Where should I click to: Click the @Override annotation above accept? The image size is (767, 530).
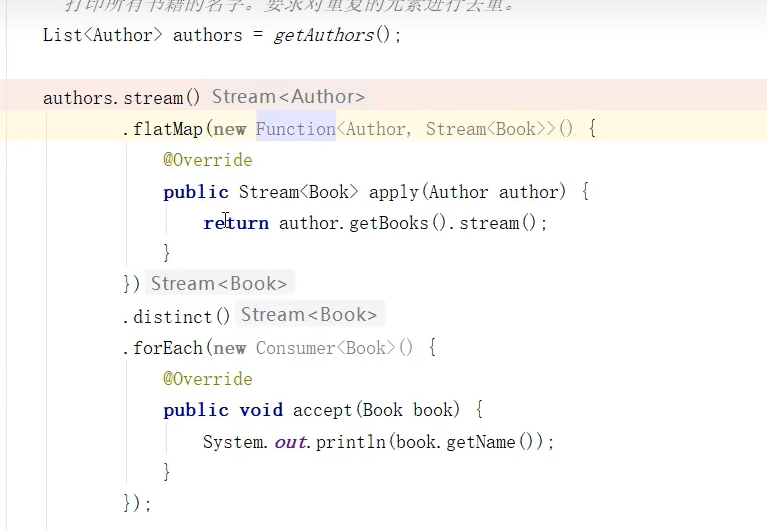pyautogui.click(x=208, y=379)
